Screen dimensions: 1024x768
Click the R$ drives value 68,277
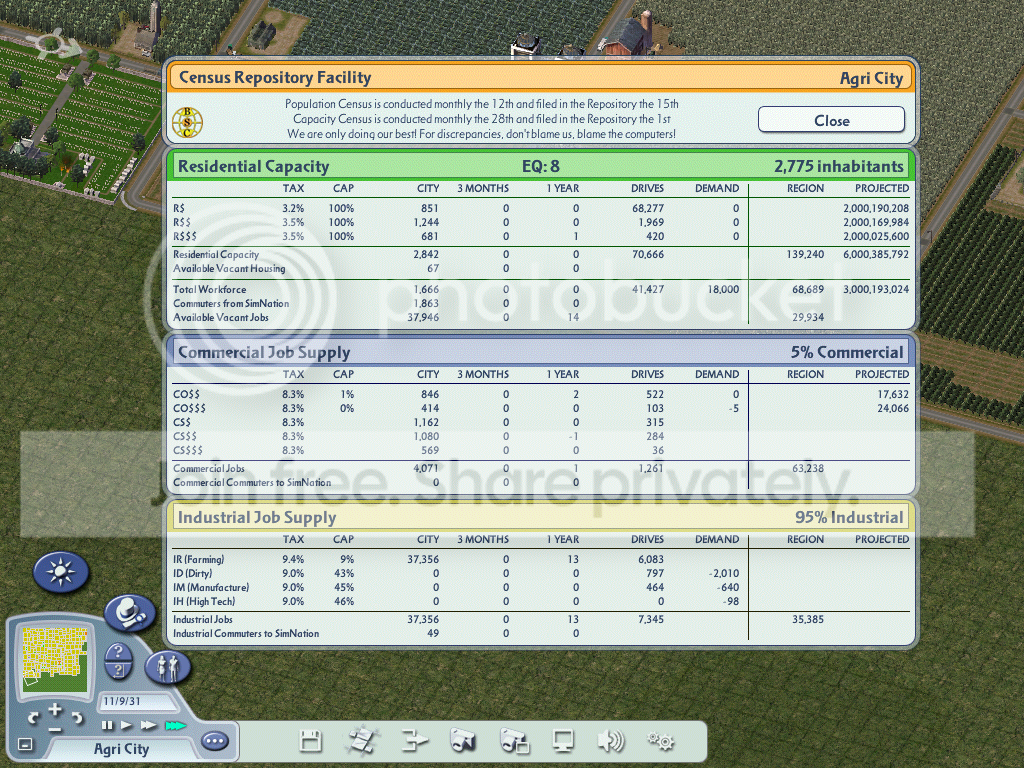(x=648, y=208)
